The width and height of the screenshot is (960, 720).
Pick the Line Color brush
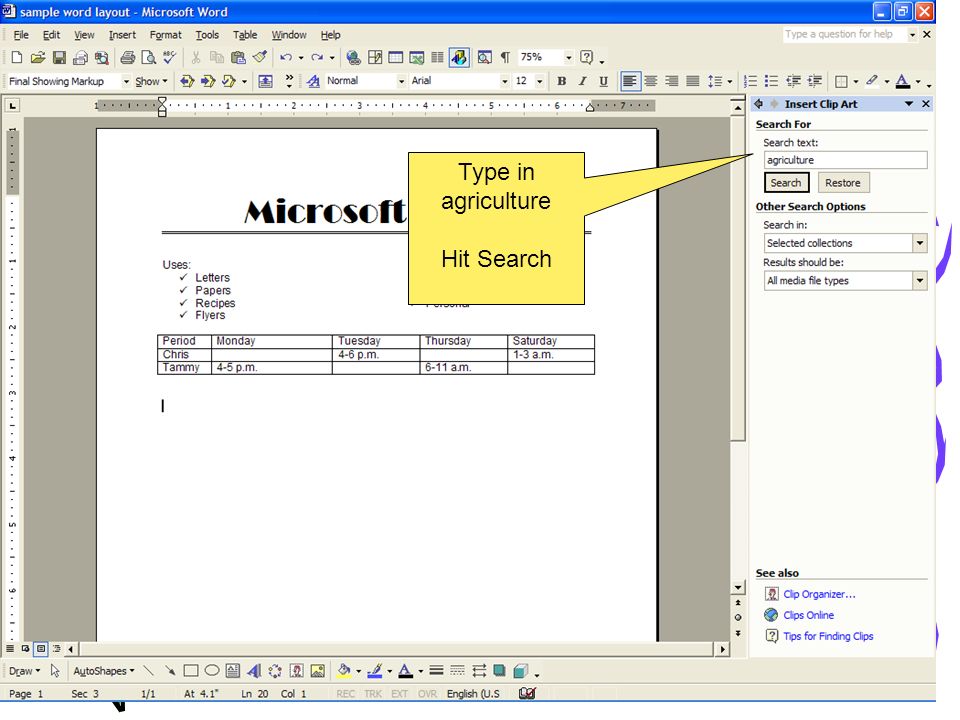(375, 672)
